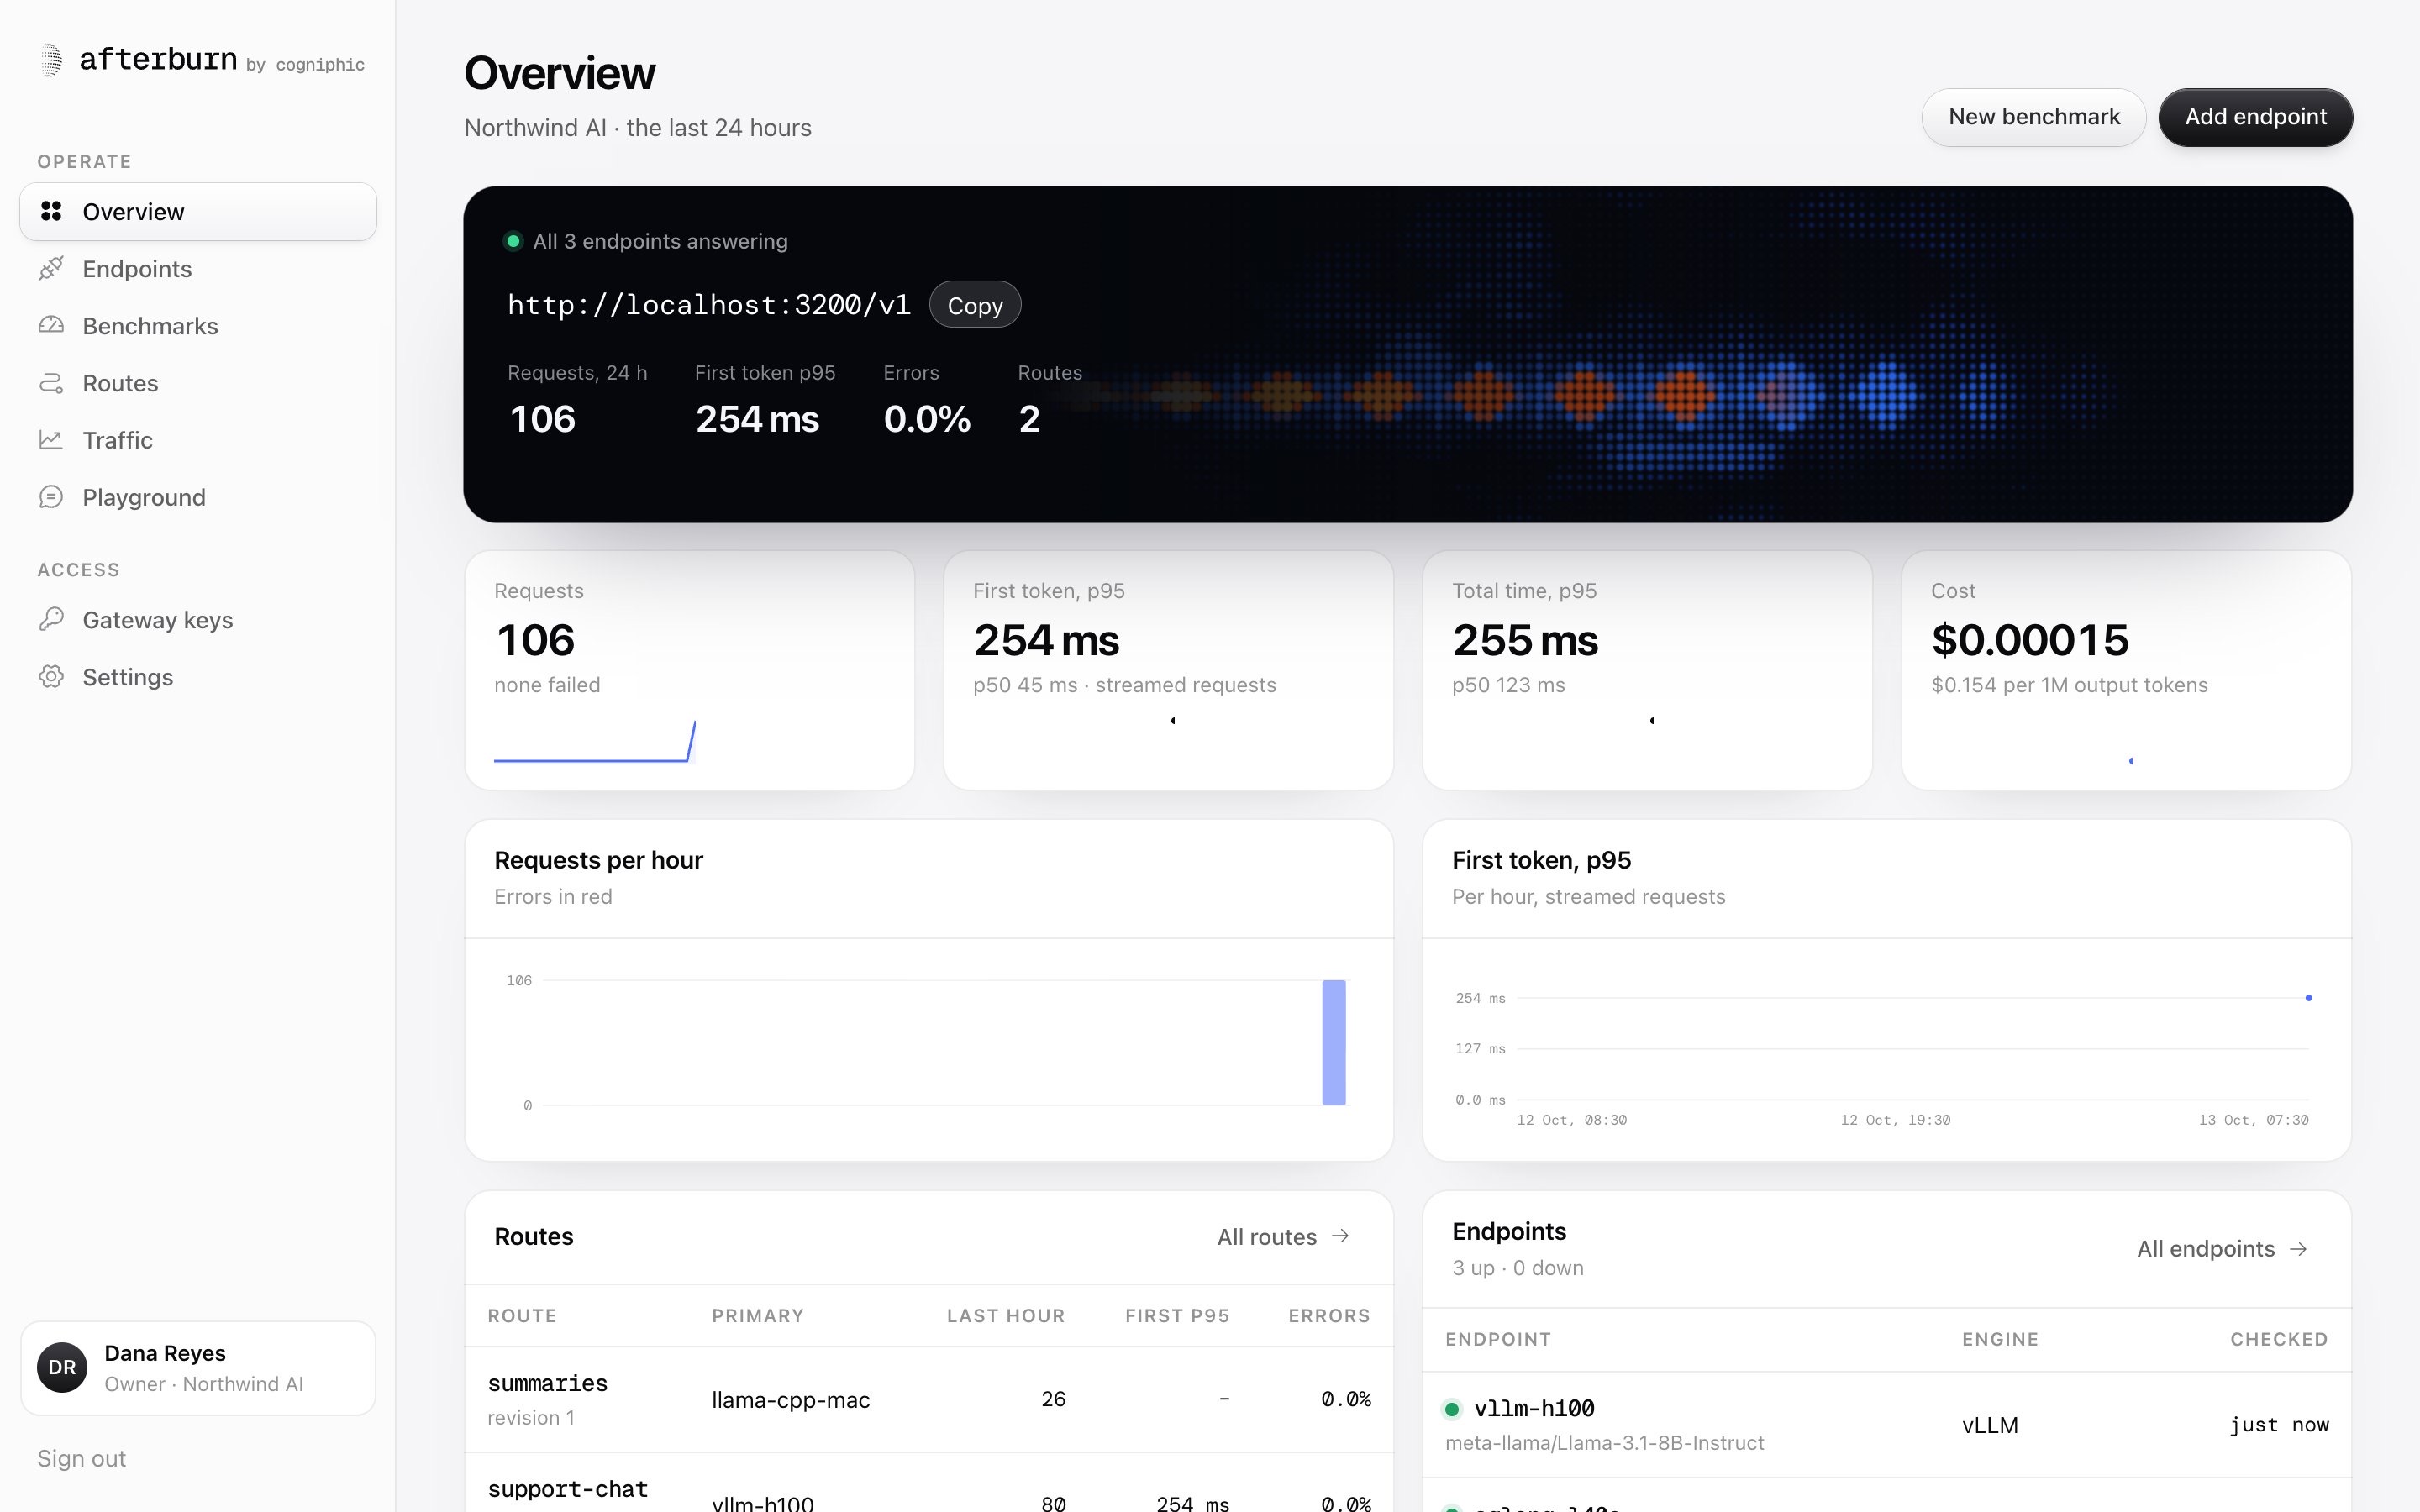
Task: Click Sign out
Action: (82, 1458)
